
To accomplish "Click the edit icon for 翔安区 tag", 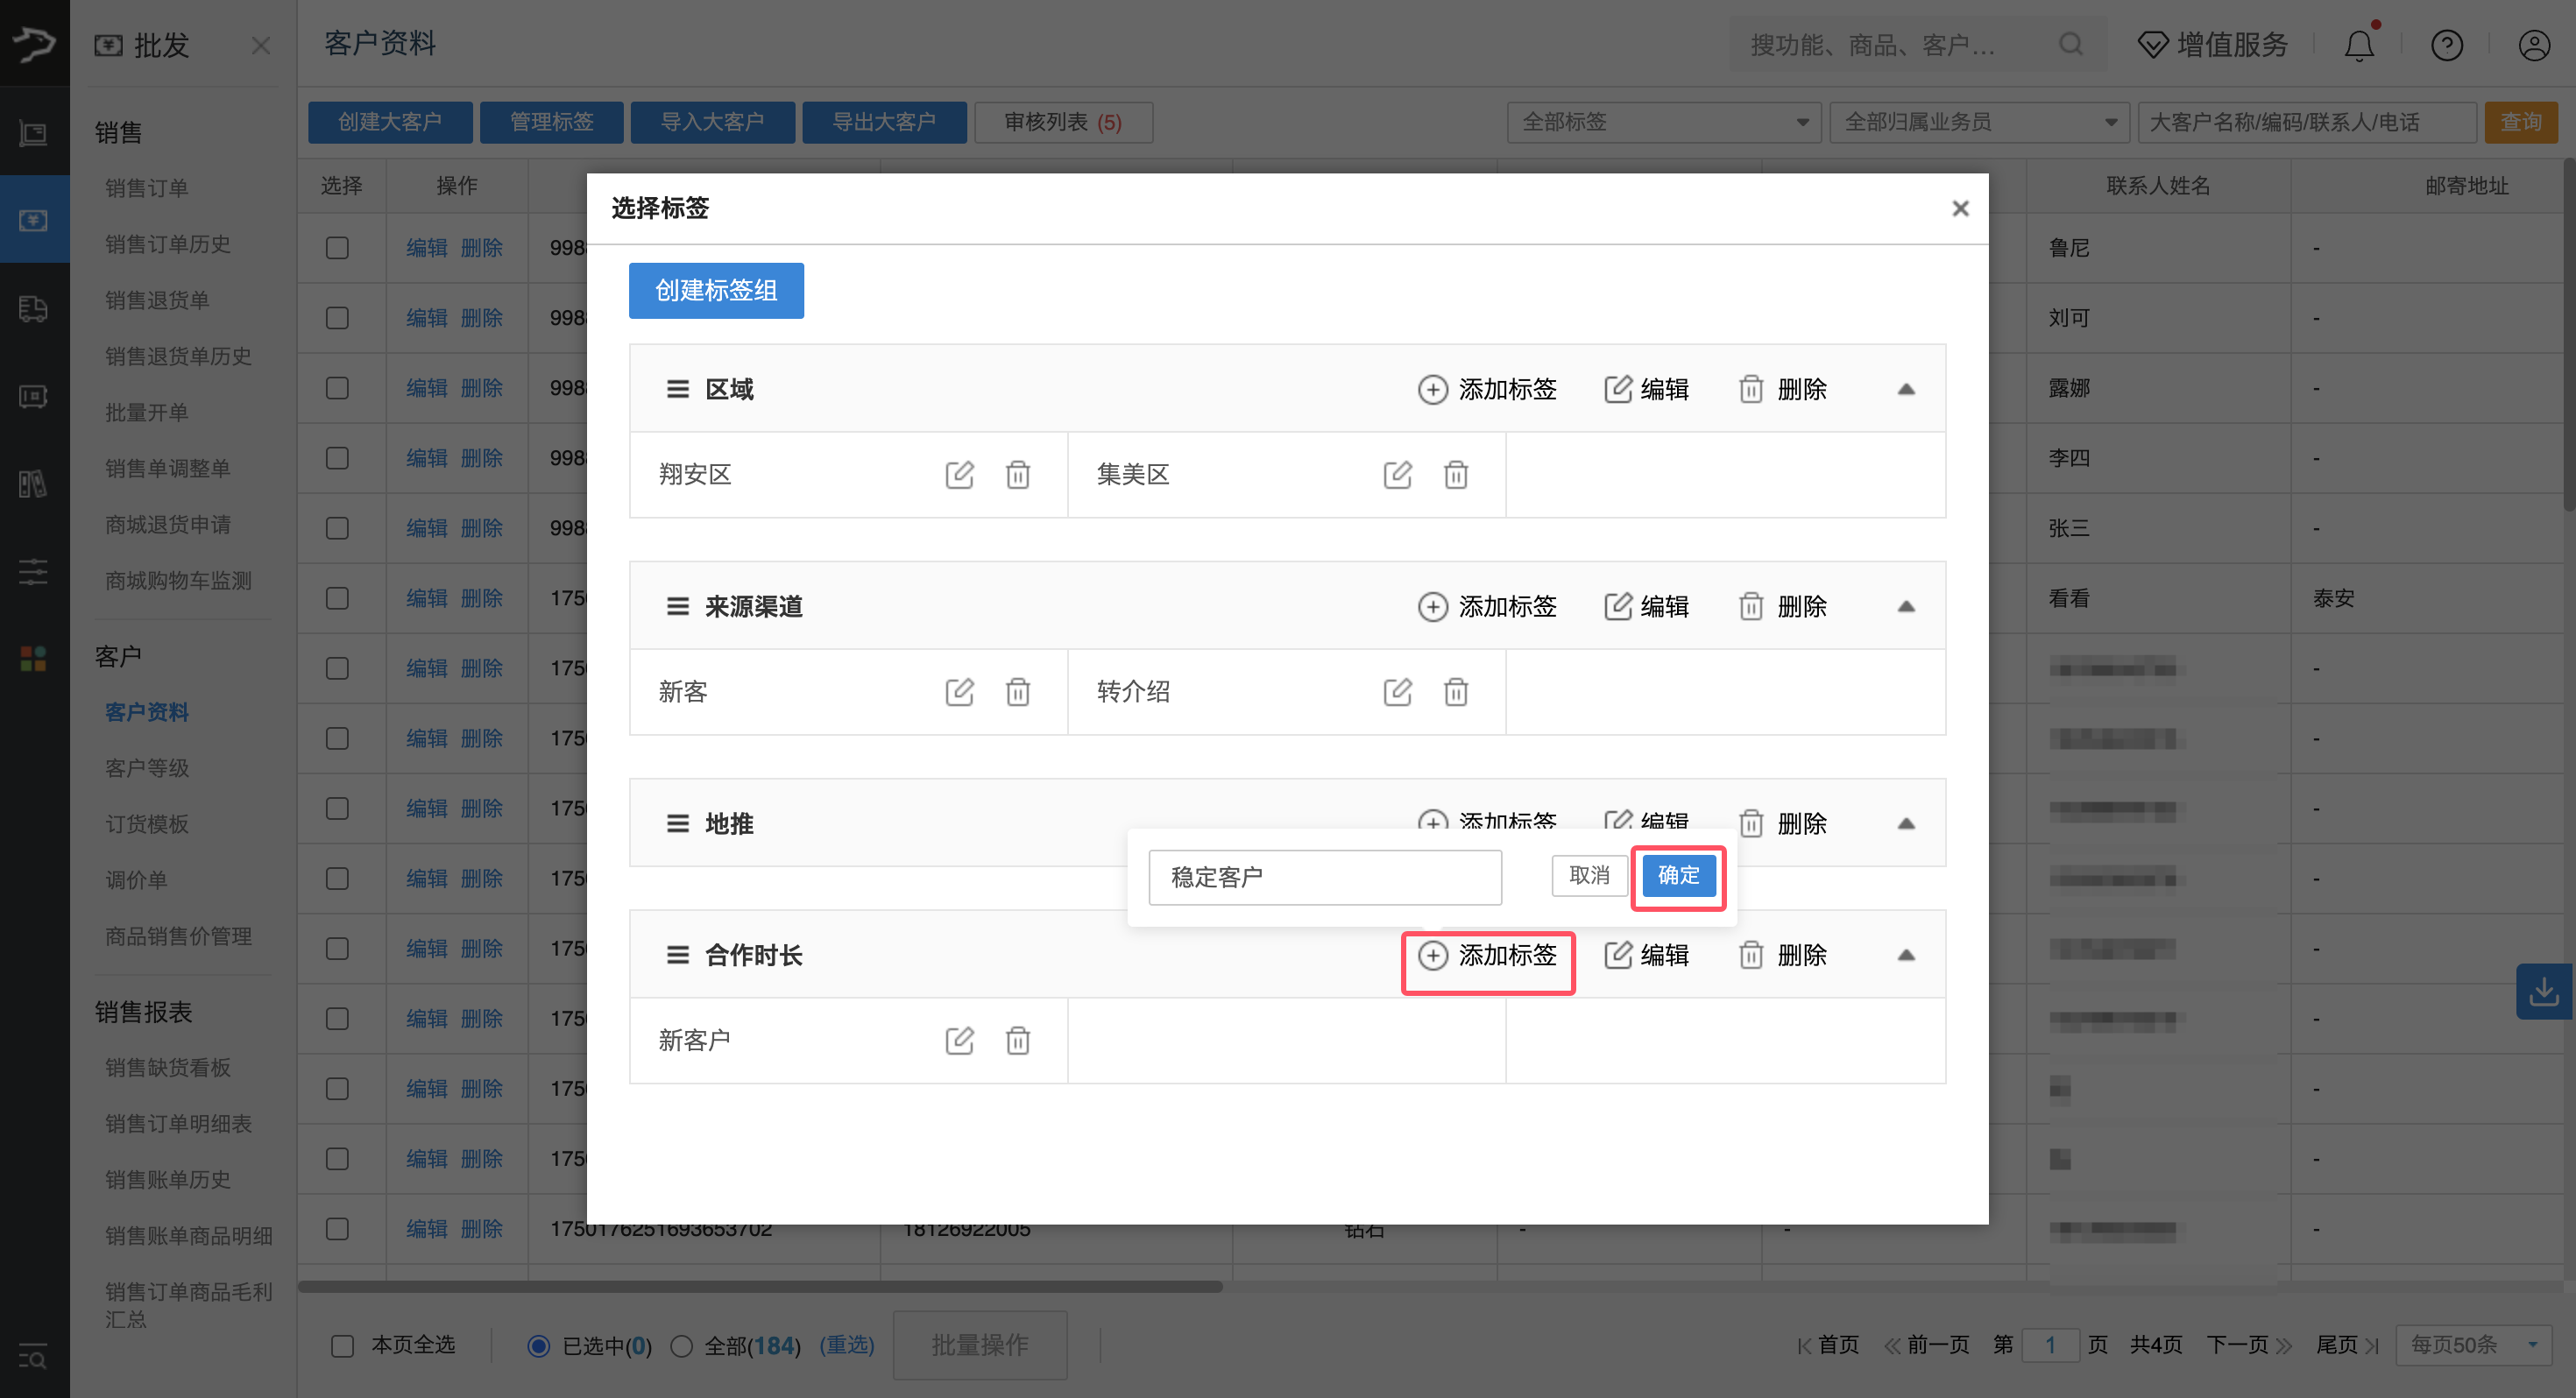I will (959, 475).
